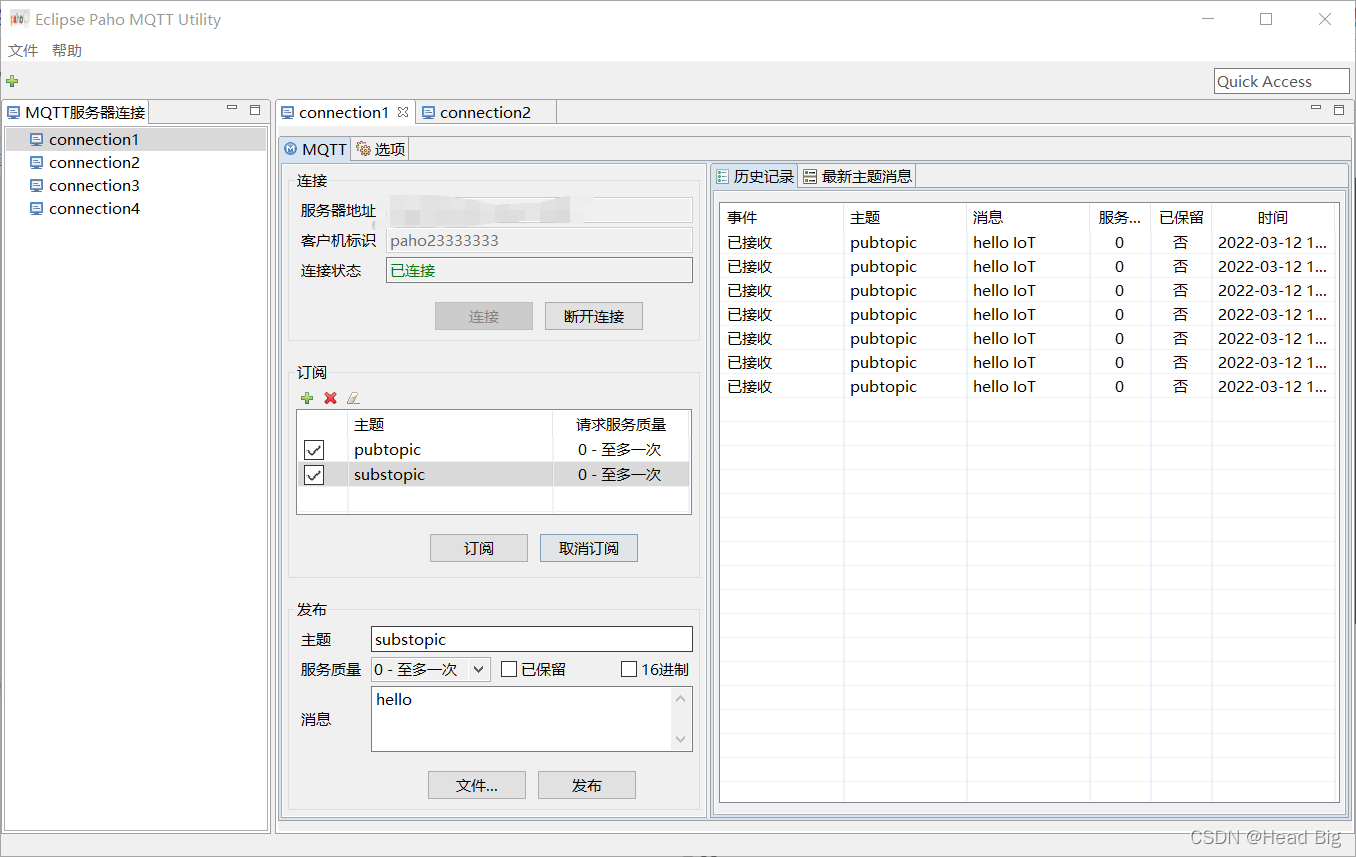Viewport: 1356px width, 857px height.
Task: Click the 历史记录 list icon on history tab
Action: [x=722, y=175]
